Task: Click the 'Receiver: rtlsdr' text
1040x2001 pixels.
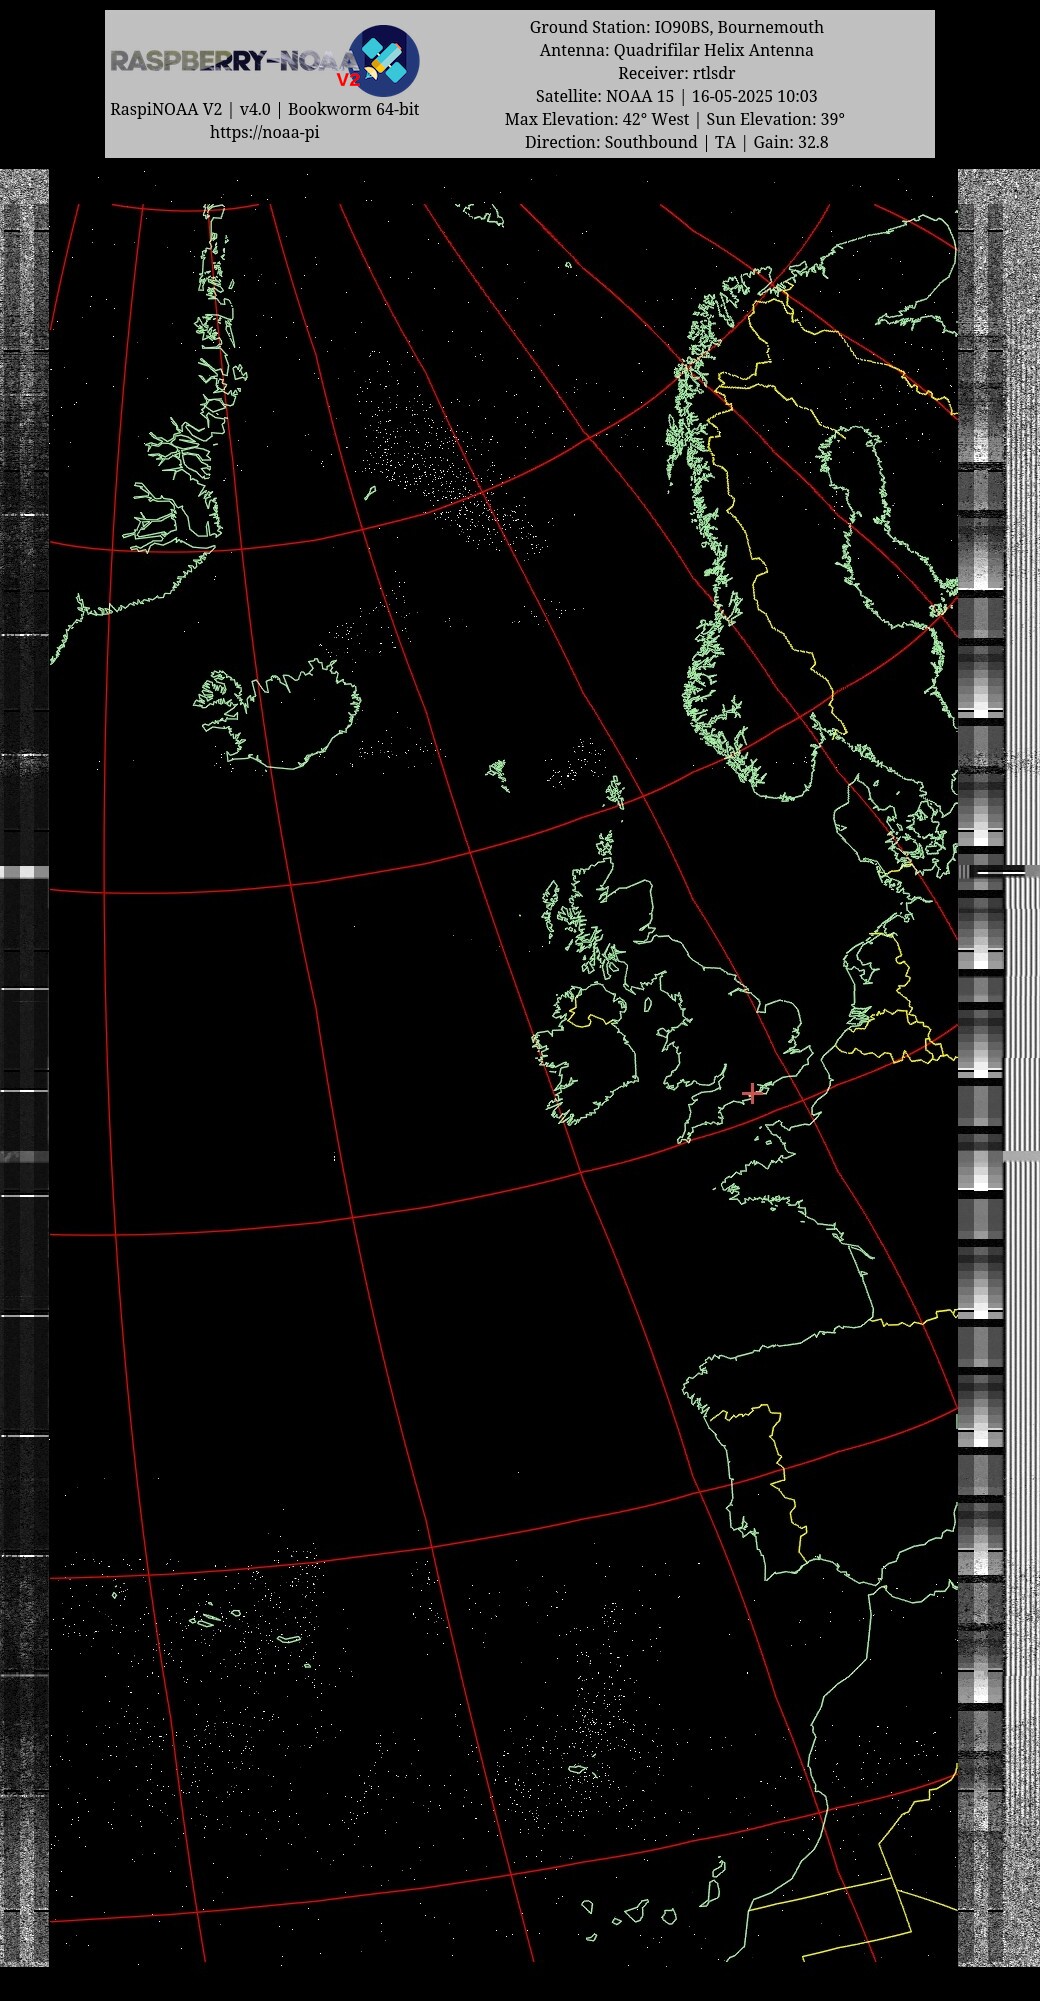Action: [x=676, y=73]
